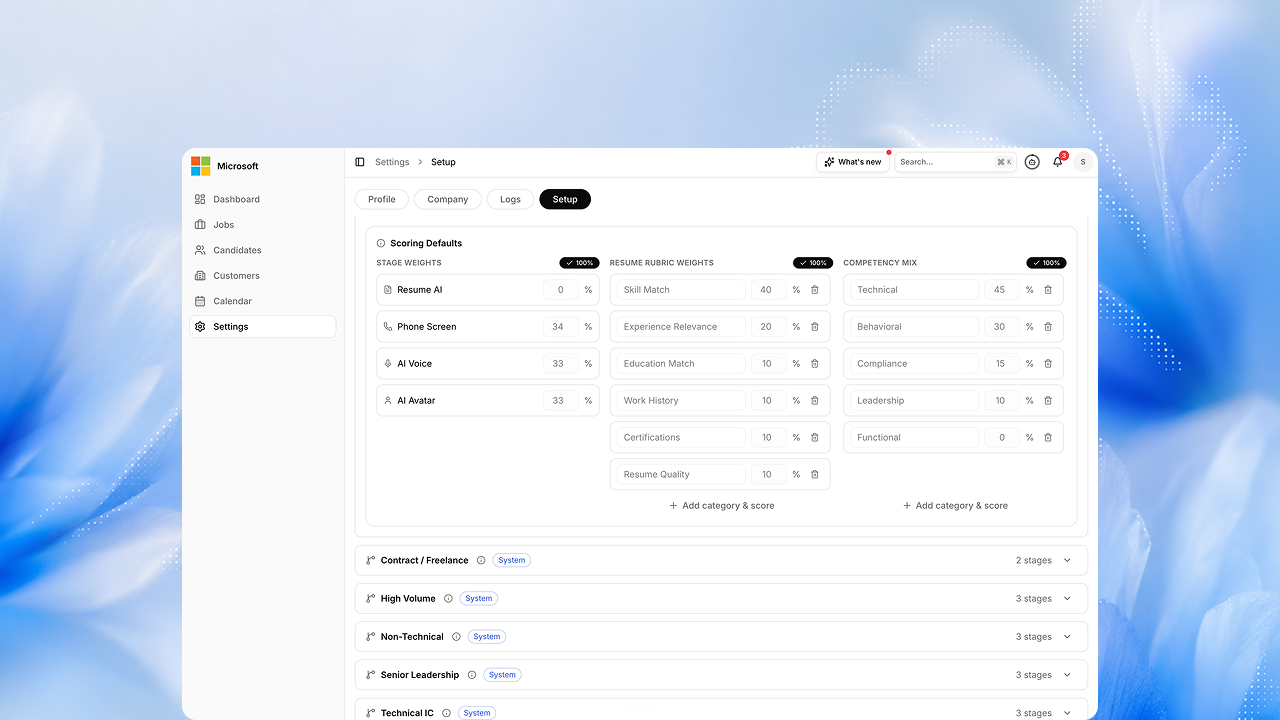Switch to the Profile tab
The height and width of the screenshot is (720, 1280).
tap(382, 199)
